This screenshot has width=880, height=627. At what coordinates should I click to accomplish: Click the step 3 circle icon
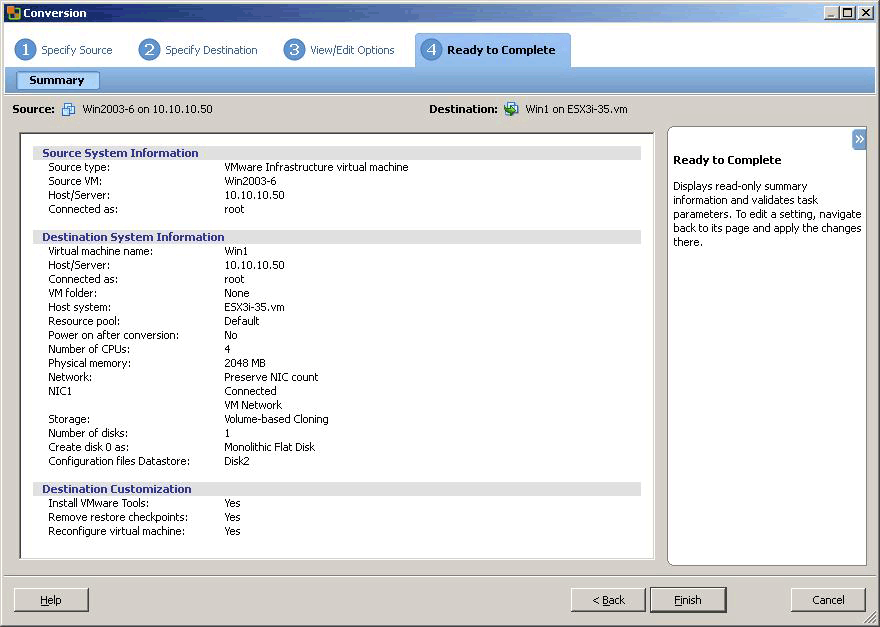294,49
